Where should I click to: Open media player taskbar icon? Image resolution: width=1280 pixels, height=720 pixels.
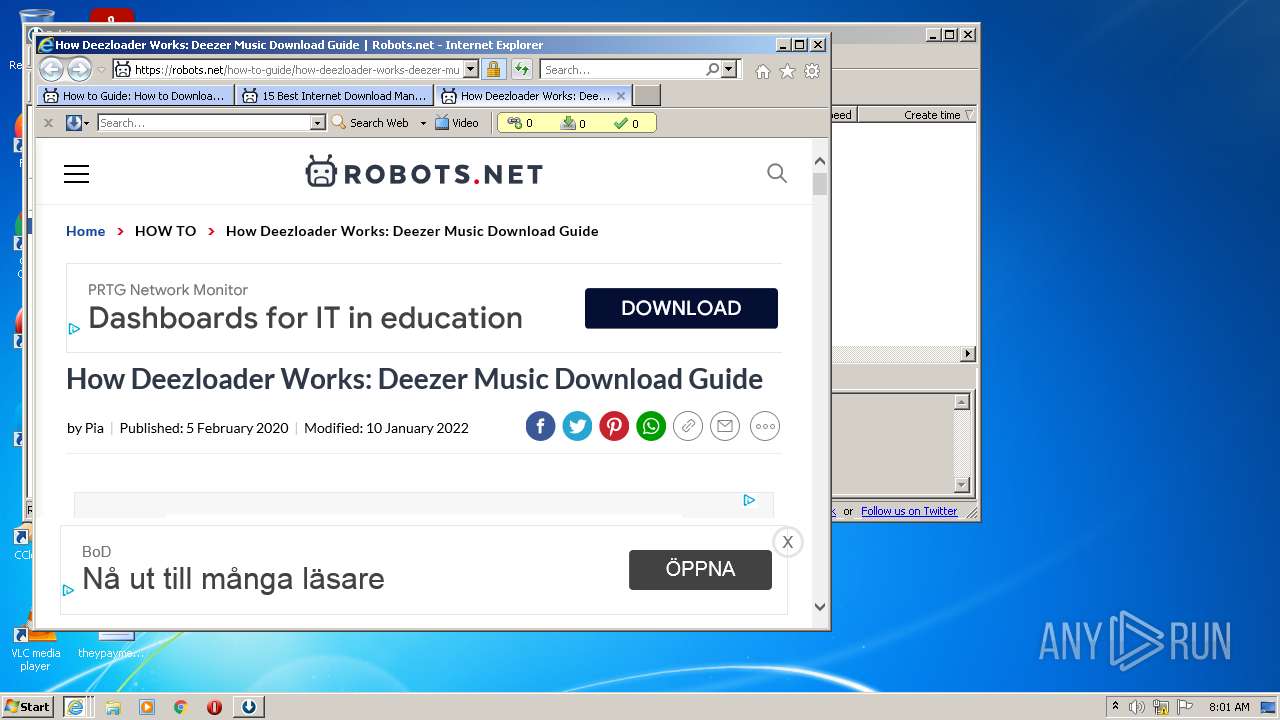[x=147, y=706]
